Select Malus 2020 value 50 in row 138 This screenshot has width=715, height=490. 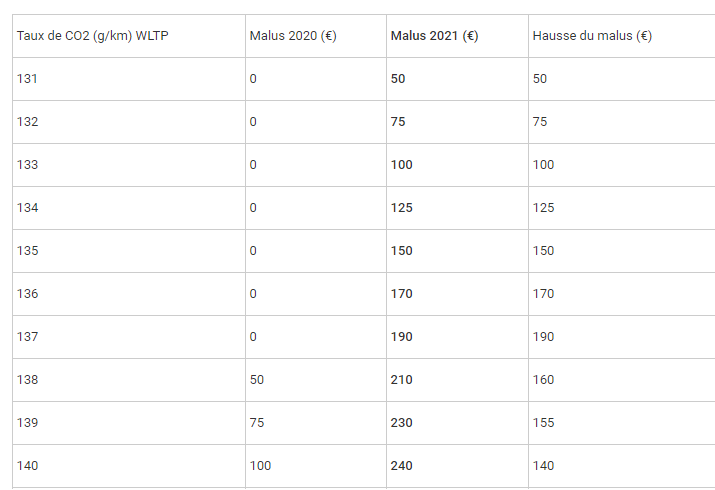click(x=256, y=380)
